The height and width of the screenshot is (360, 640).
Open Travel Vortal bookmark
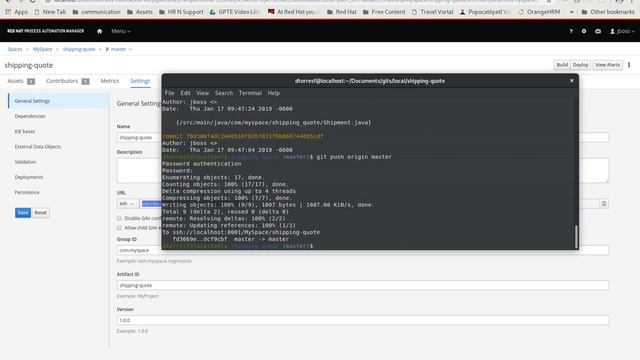(433, 12)
